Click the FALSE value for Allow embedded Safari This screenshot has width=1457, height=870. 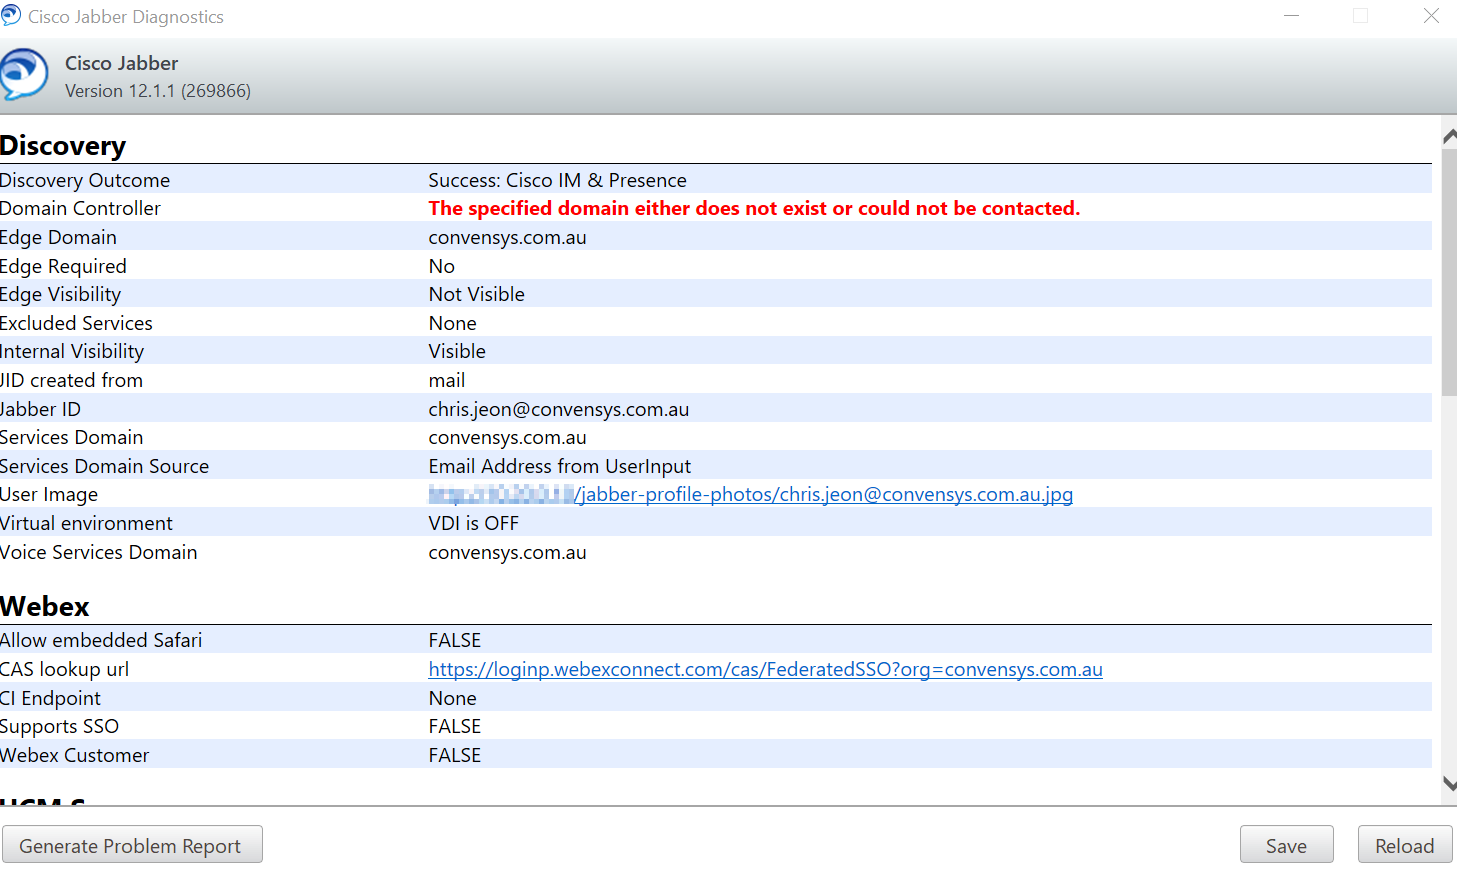tap(454, 640)
